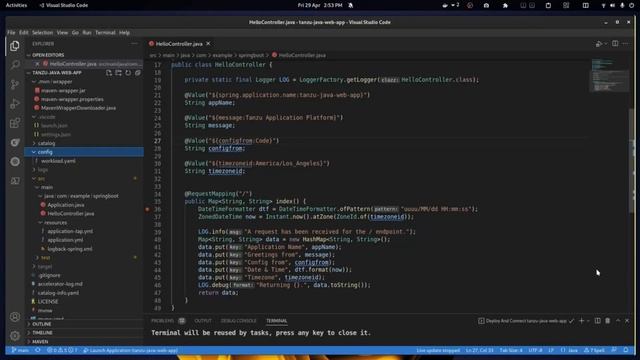The height and width of the screenshot is (360, 640).
Task: Open workload.yaml in explorer
Action: pos(58,161)
